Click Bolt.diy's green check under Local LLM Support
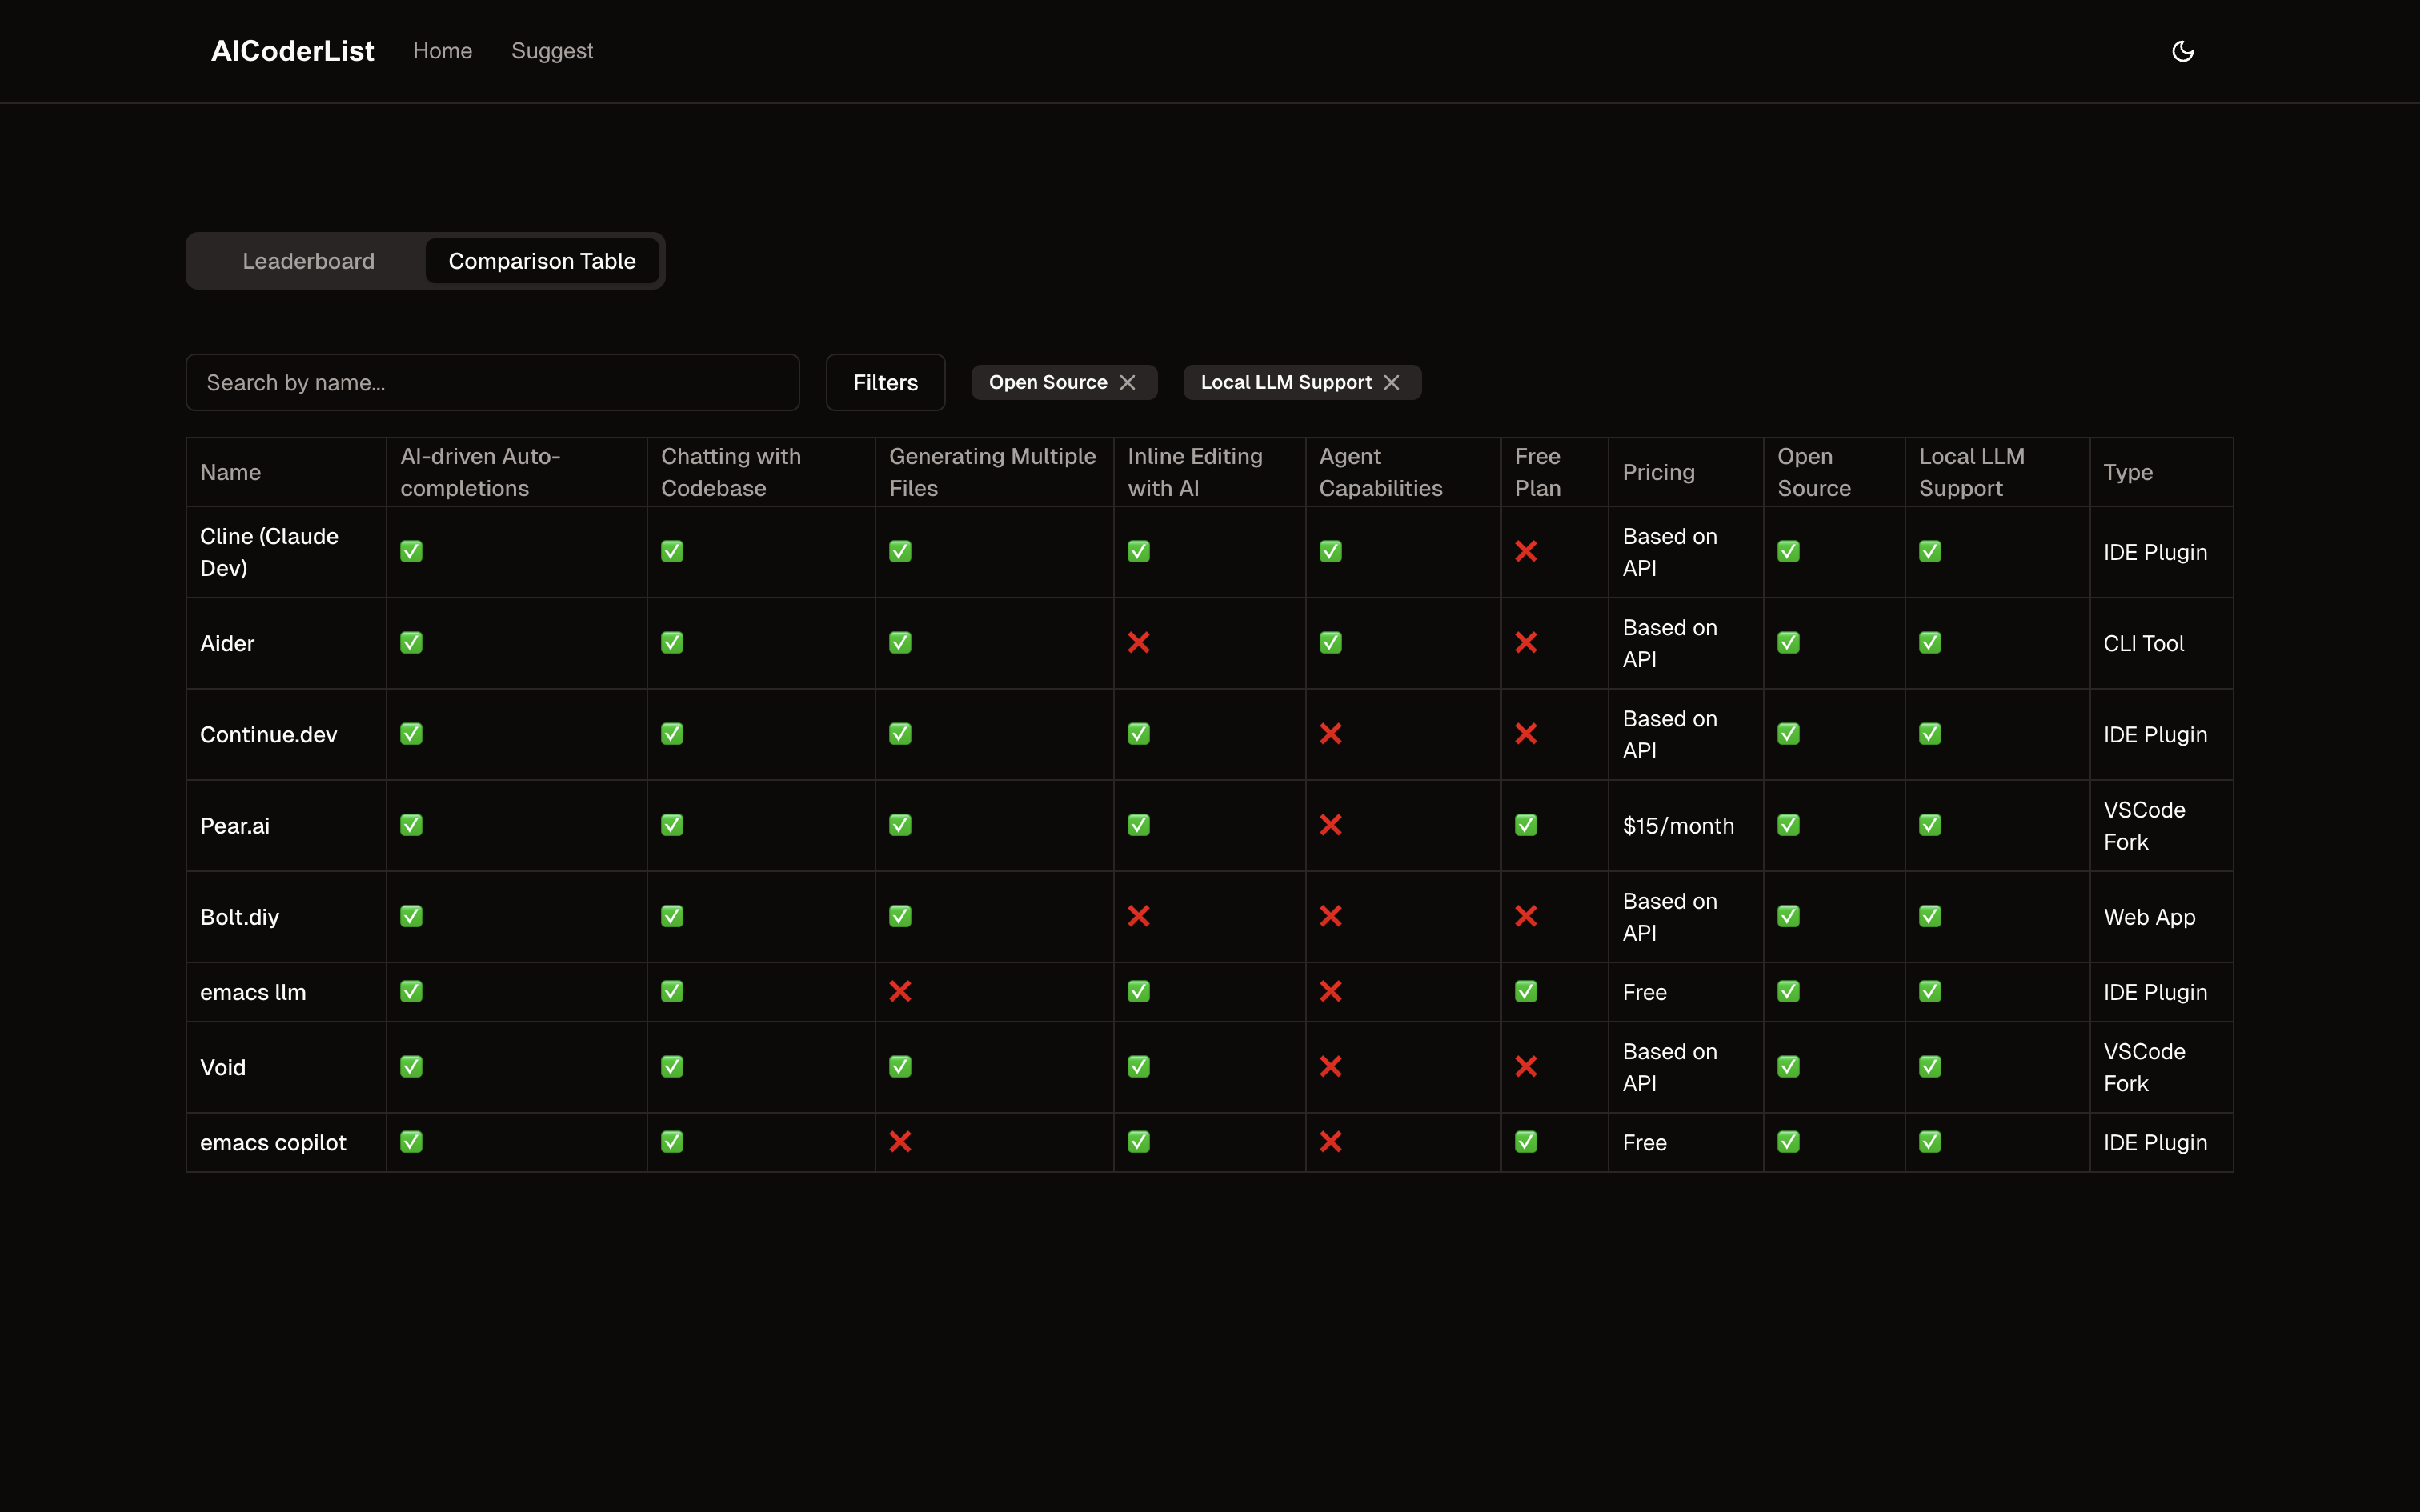This screenshot has height=1512, width=2420. point(1930,916)
